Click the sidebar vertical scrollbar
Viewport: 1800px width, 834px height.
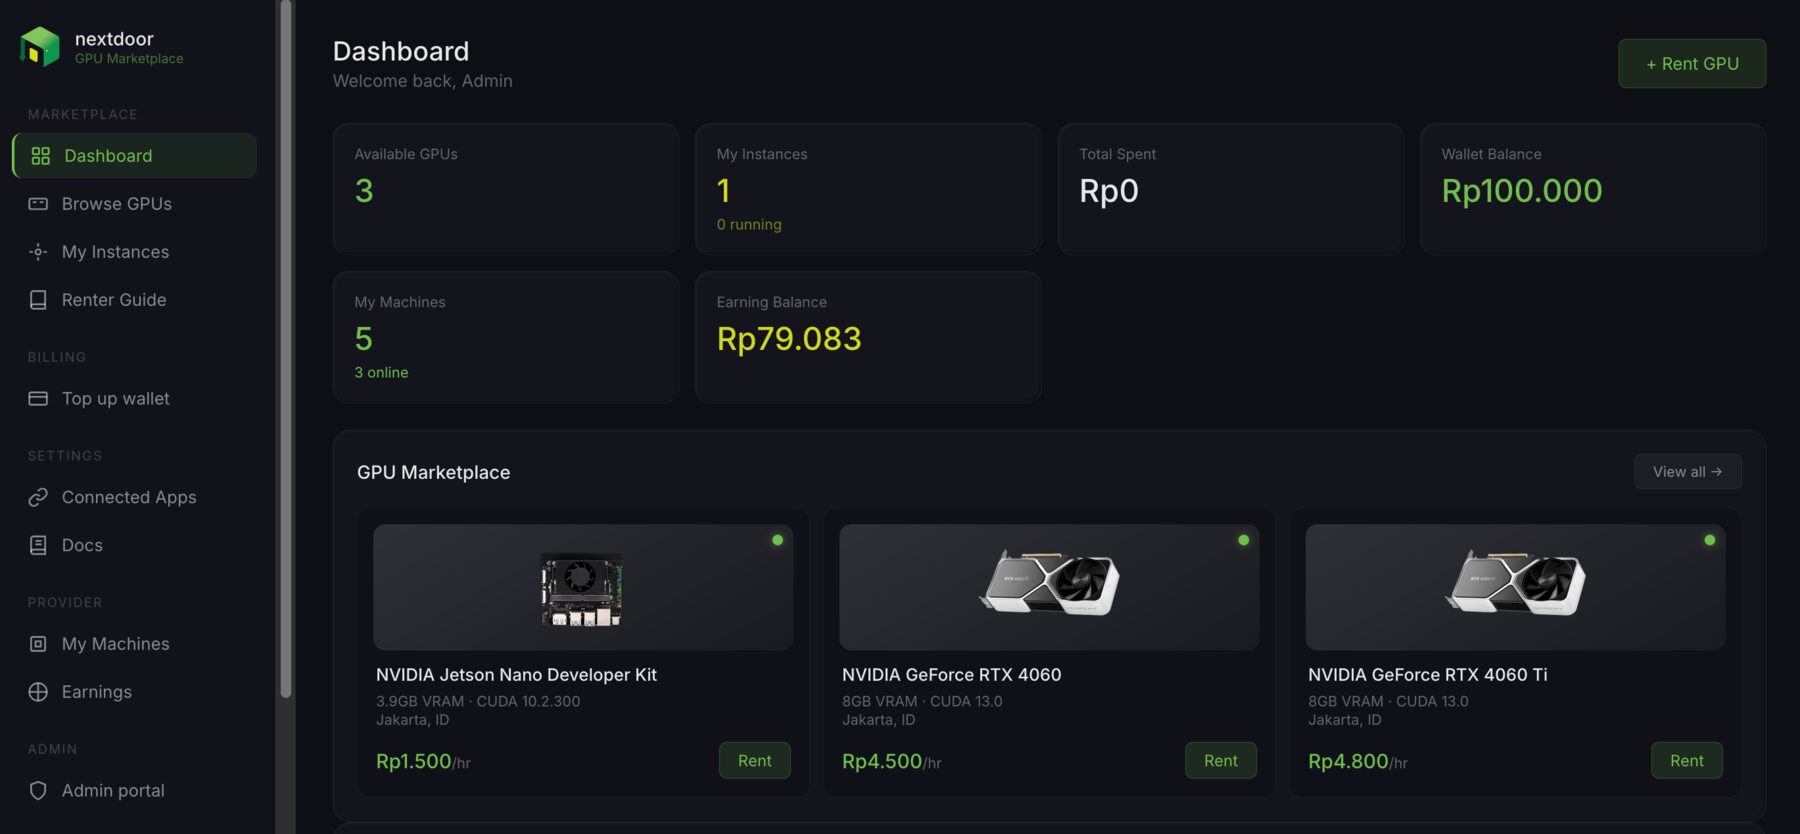pos(286,349)
